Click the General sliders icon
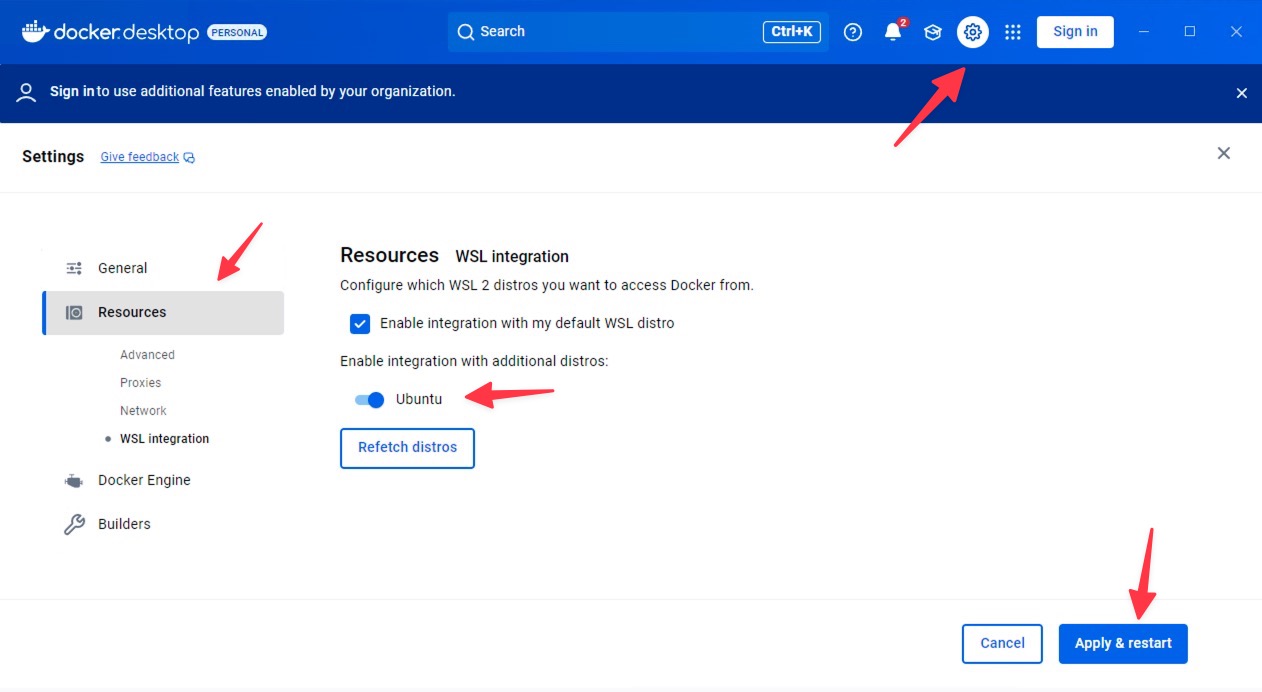The width and height of the screenshot is (1262, 692). pyautogui.click(x=74, y=268)
